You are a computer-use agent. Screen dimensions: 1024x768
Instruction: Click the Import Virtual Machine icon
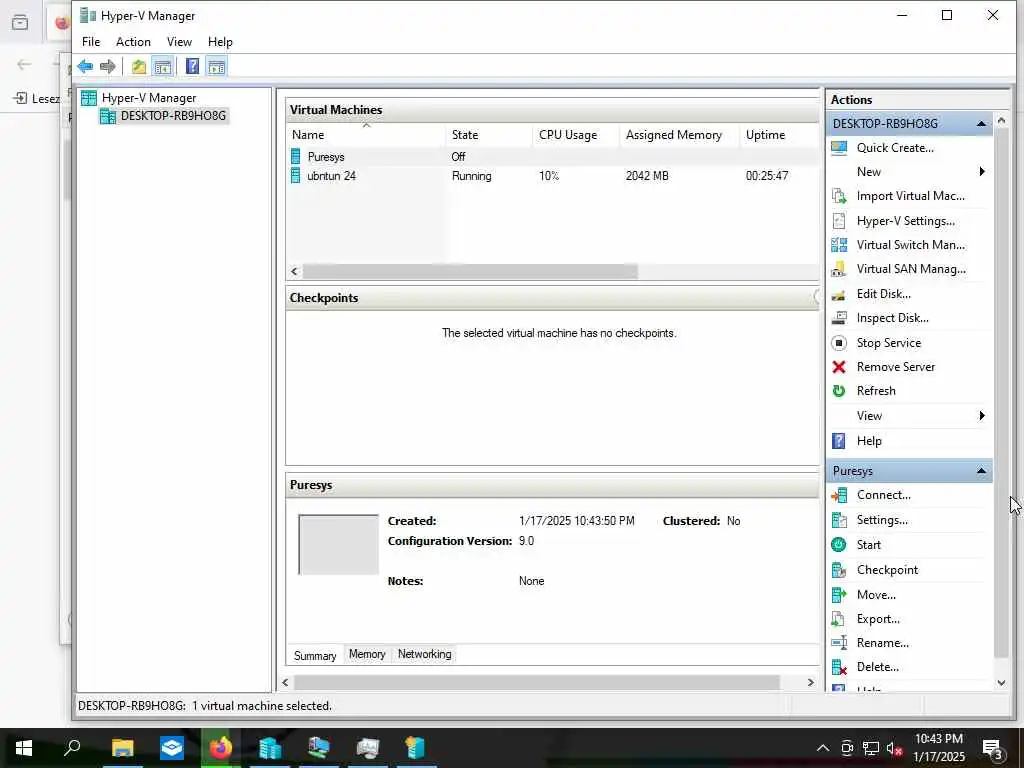tap(839, 196)
